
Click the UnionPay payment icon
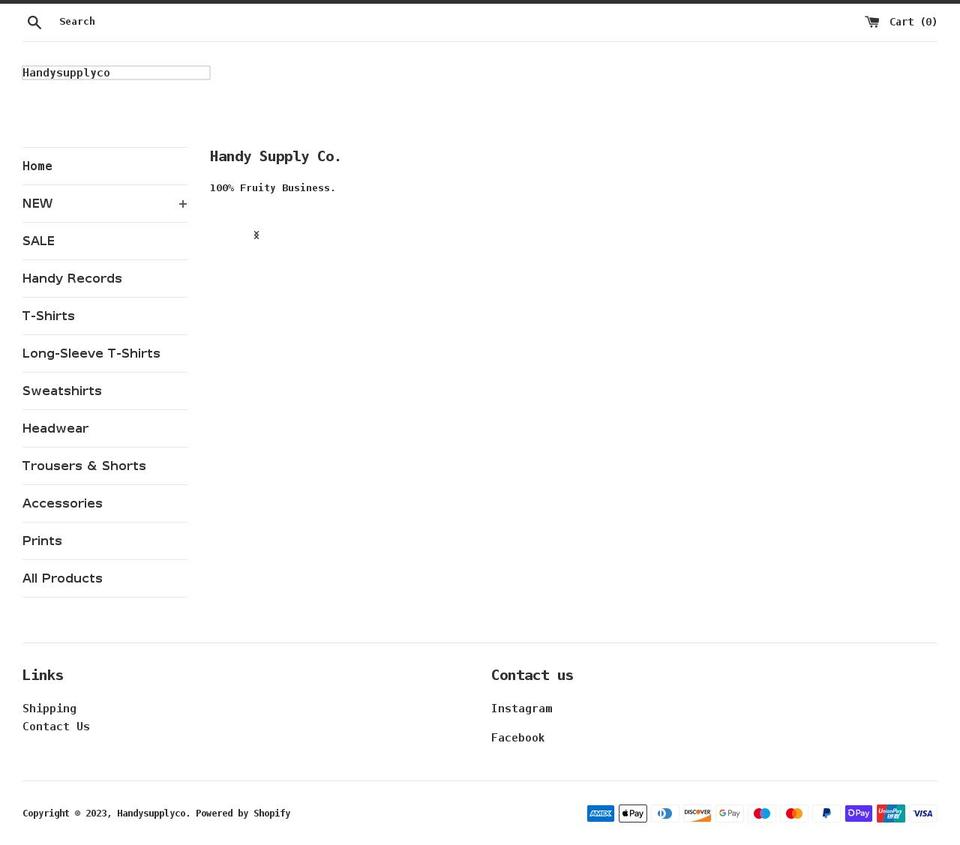click(890, 813)
